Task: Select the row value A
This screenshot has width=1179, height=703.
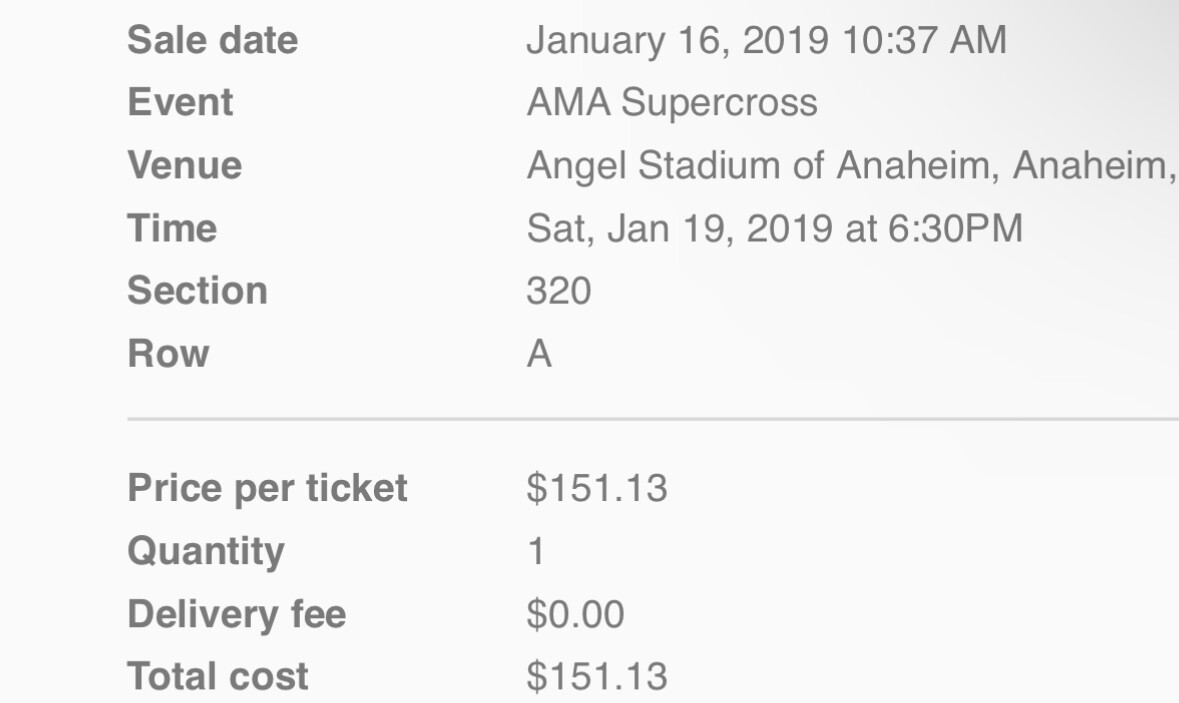Action: click(539, 354)
